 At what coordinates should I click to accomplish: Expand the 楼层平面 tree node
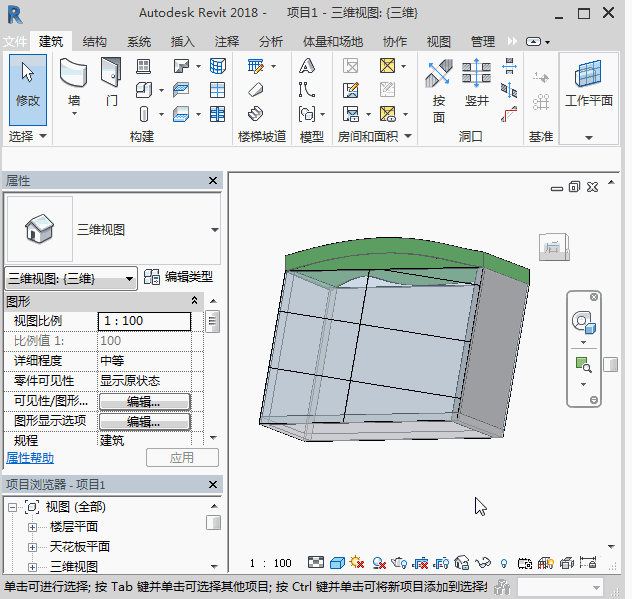coord(32,527)
